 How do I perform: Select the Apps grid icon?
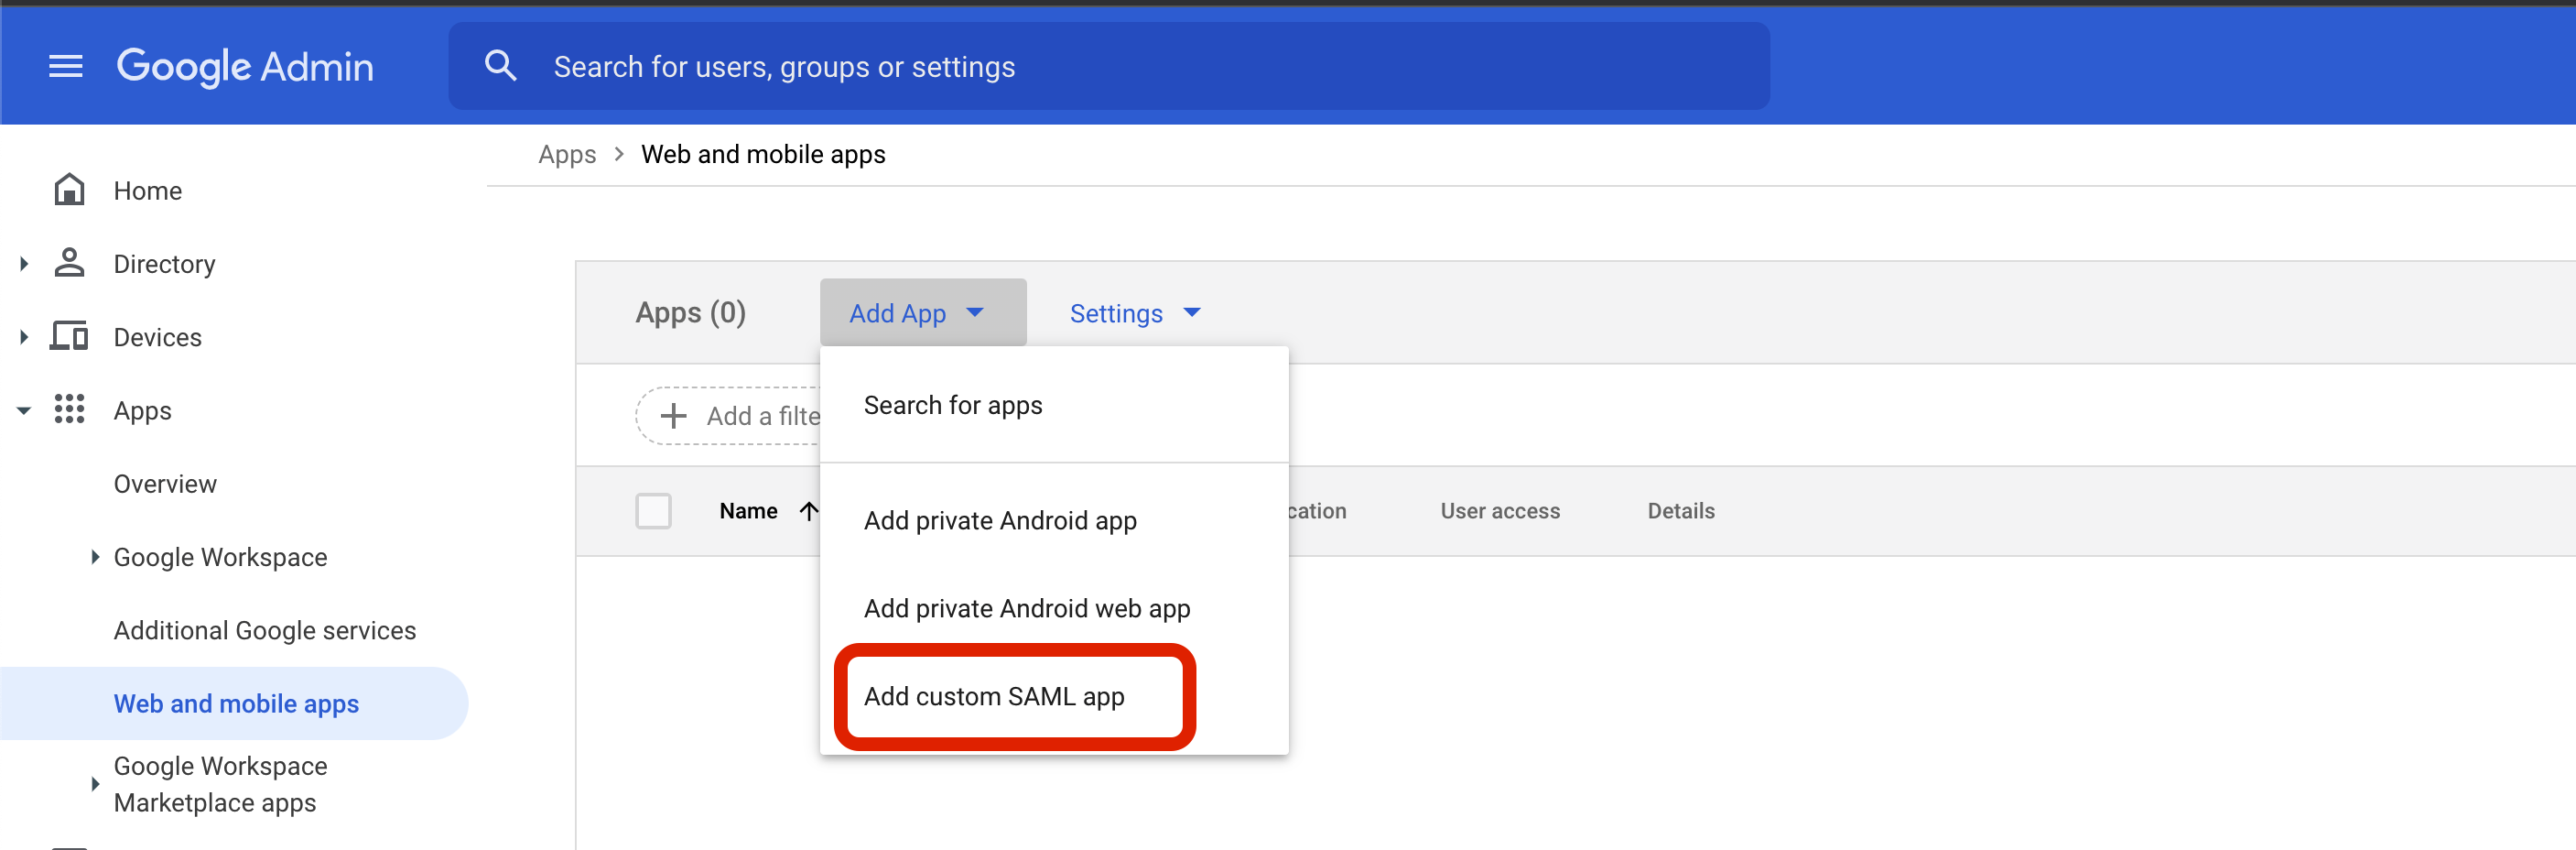(x=68, y=410)
